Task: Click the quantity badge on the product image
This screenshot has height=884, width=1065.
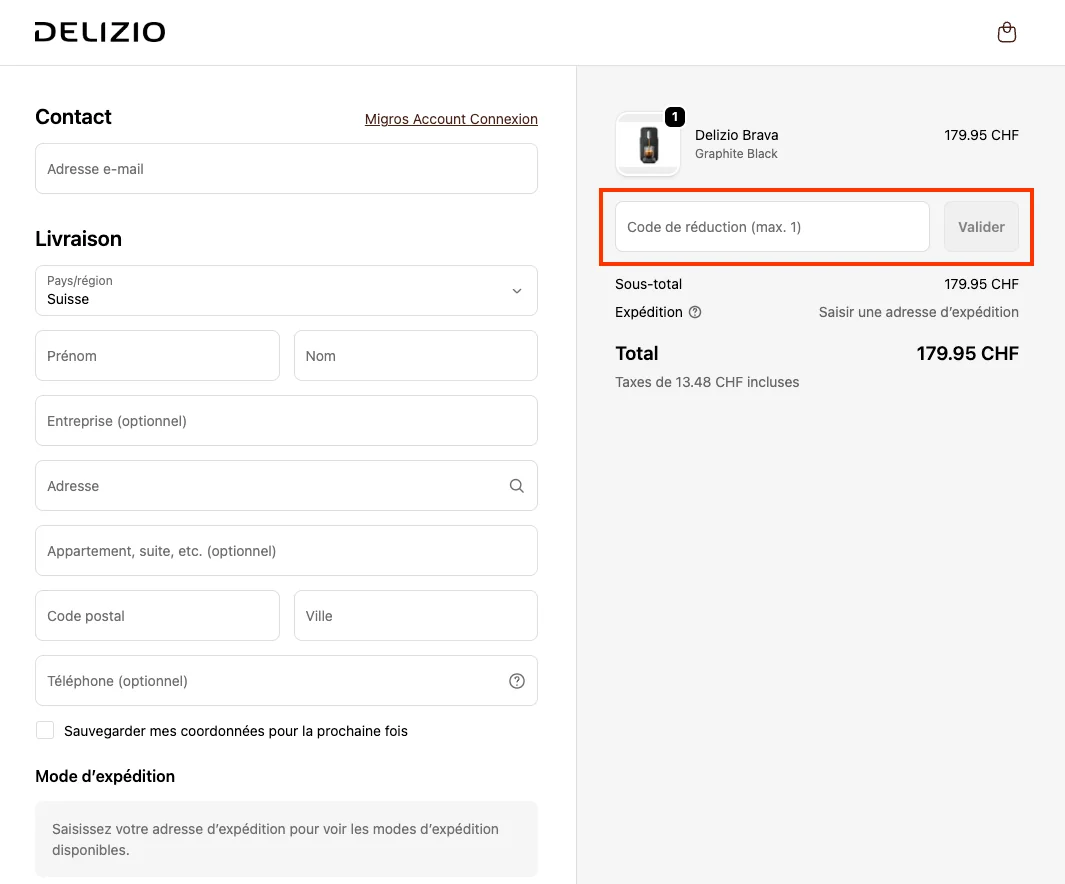Action: click(676, 117)
